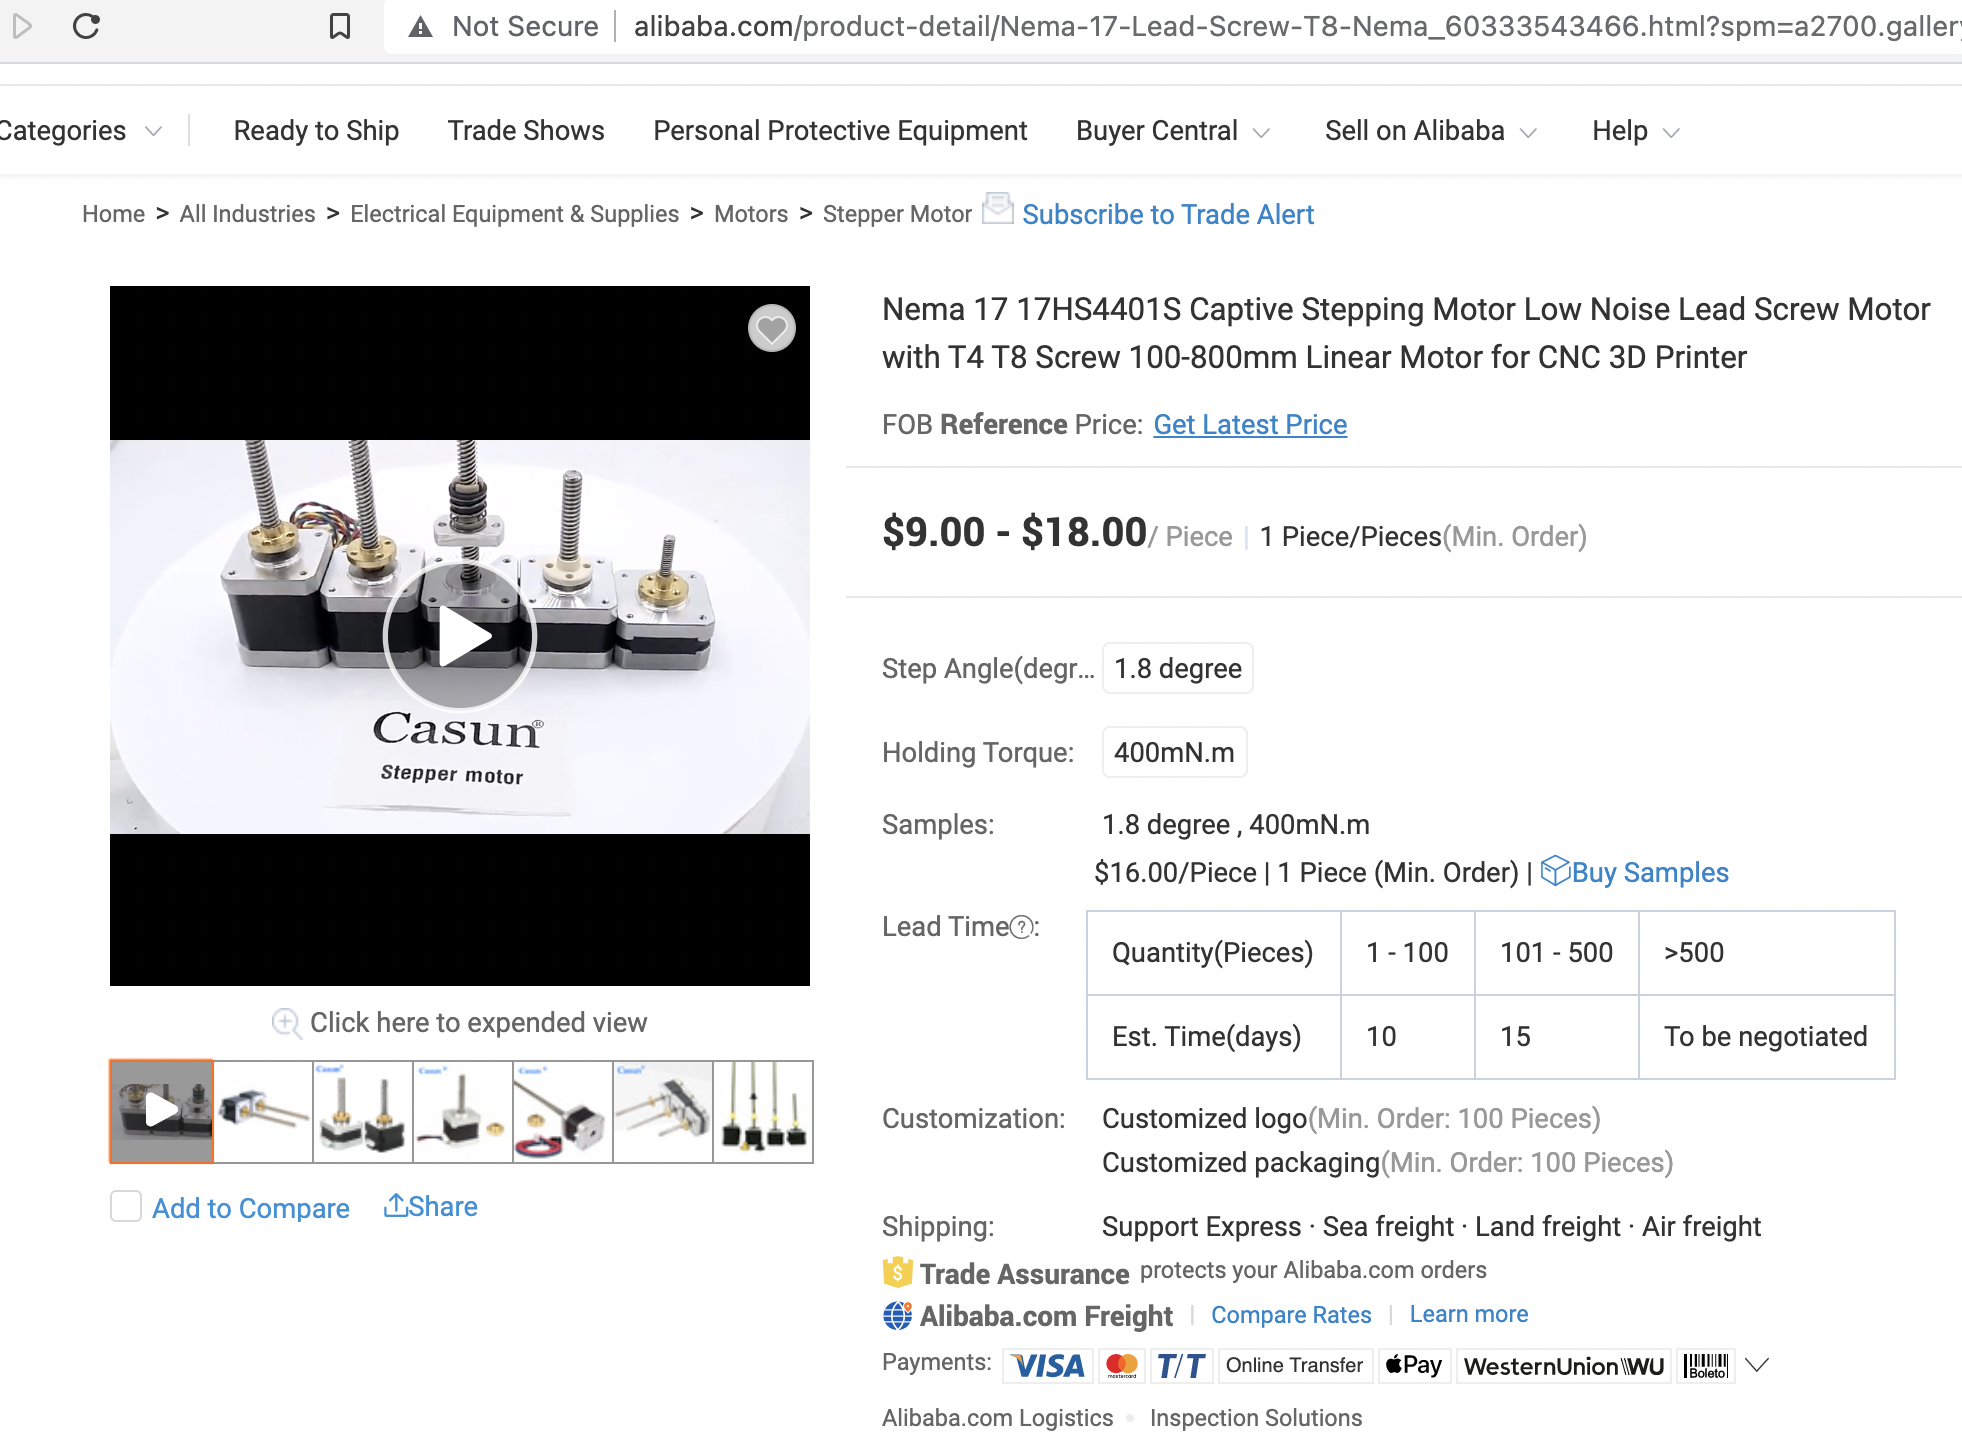Click the browser address bar URL

pos(1297,27)
